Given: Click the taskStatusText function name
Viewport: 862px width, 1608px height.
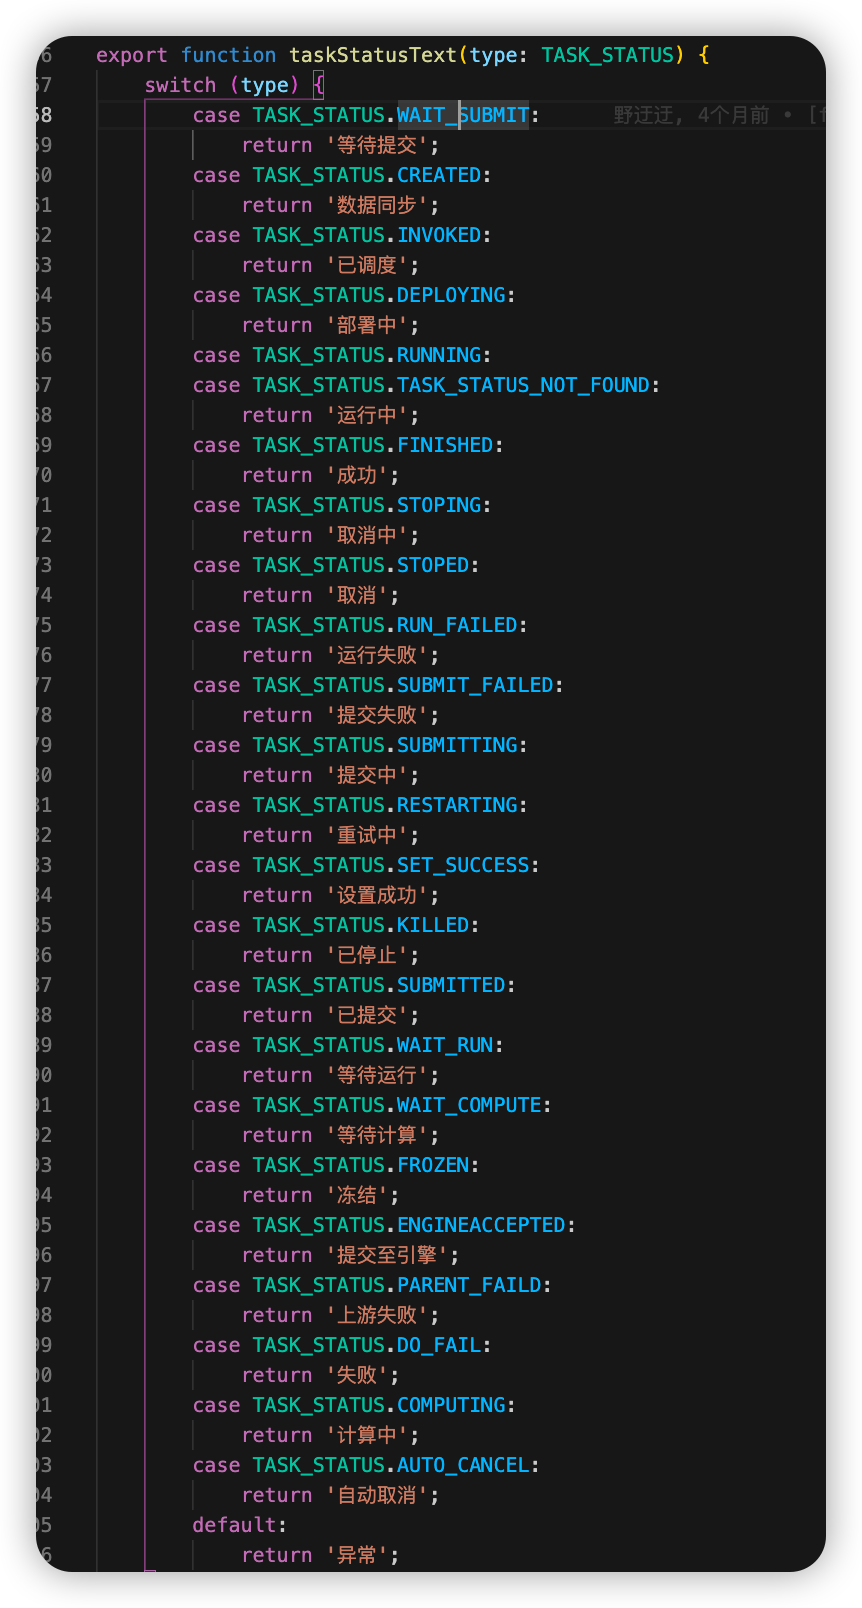Looking at the screenshot, I should (x=373, y=55).
